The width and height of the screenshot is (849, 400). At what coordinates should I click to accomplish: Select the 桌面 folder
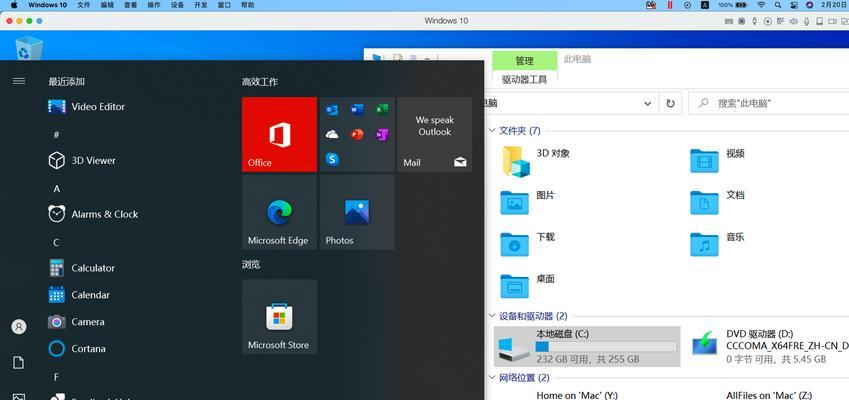[528, 286]
